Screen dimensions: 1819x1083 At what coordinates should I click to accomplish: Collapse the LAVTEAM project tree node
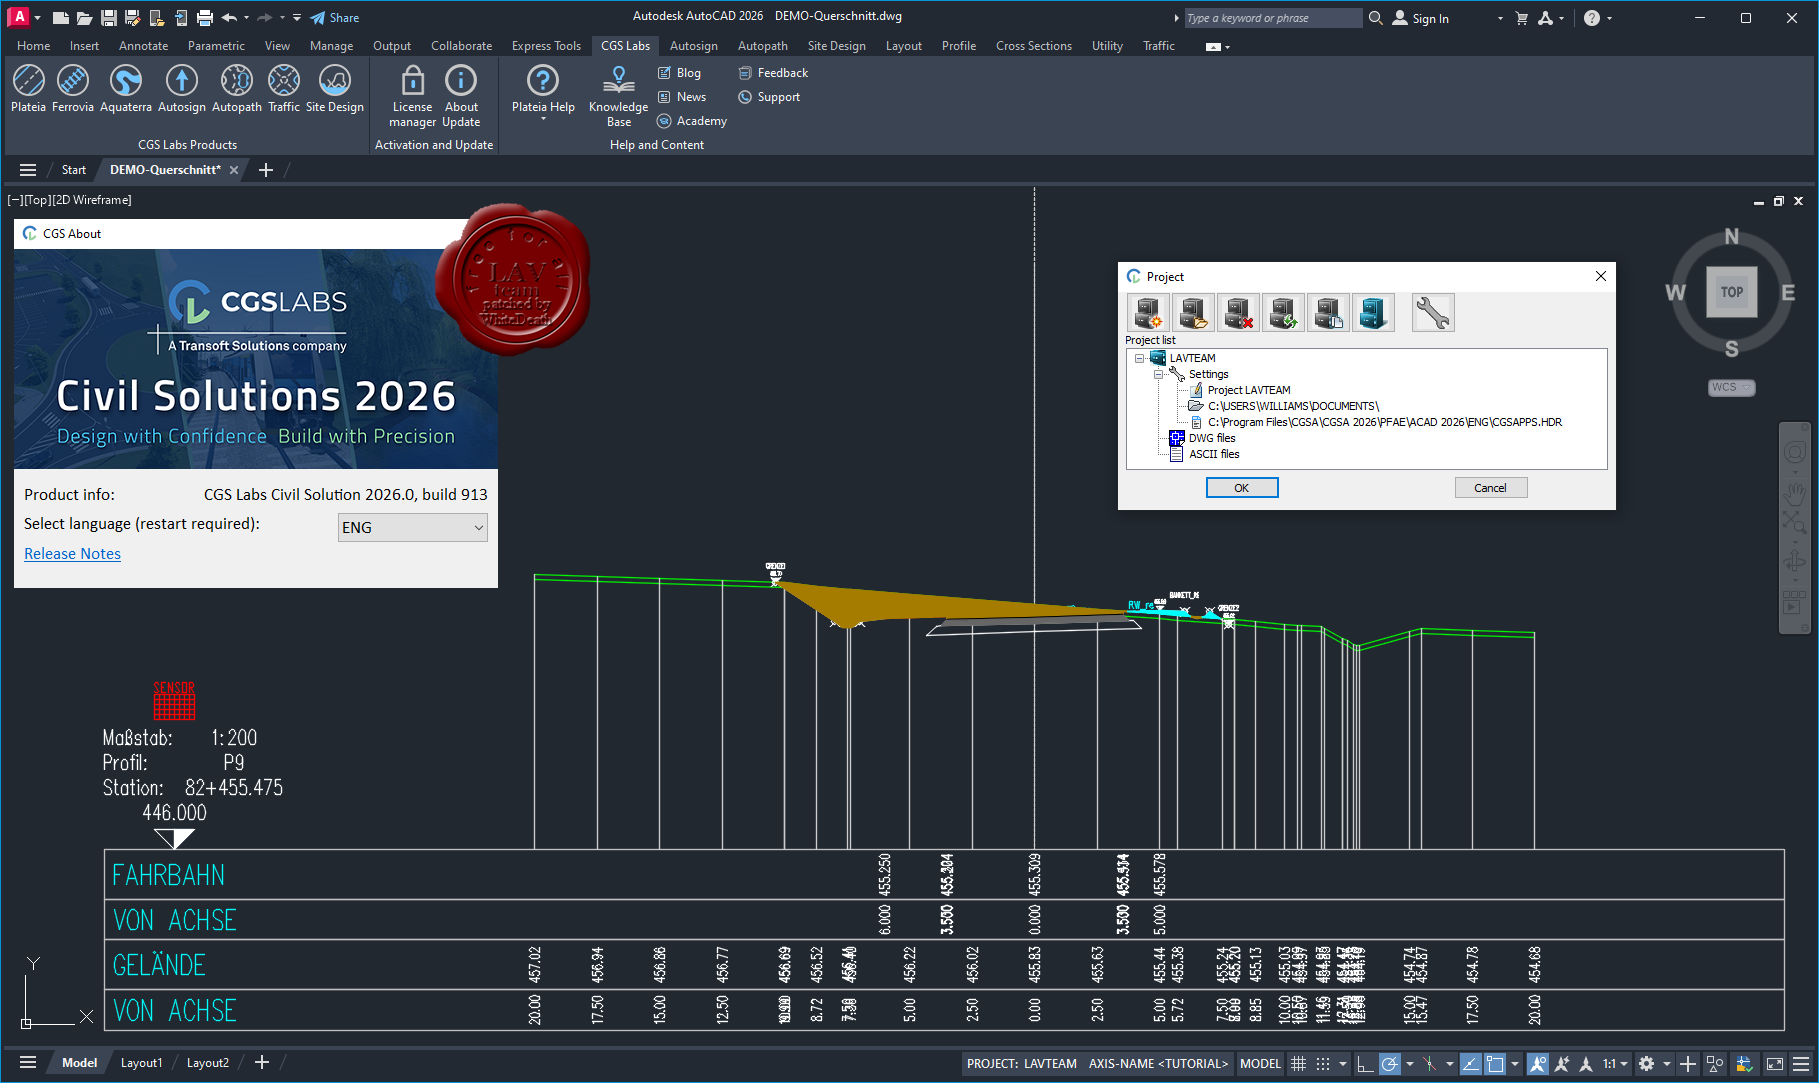[x=1139, y=358]
